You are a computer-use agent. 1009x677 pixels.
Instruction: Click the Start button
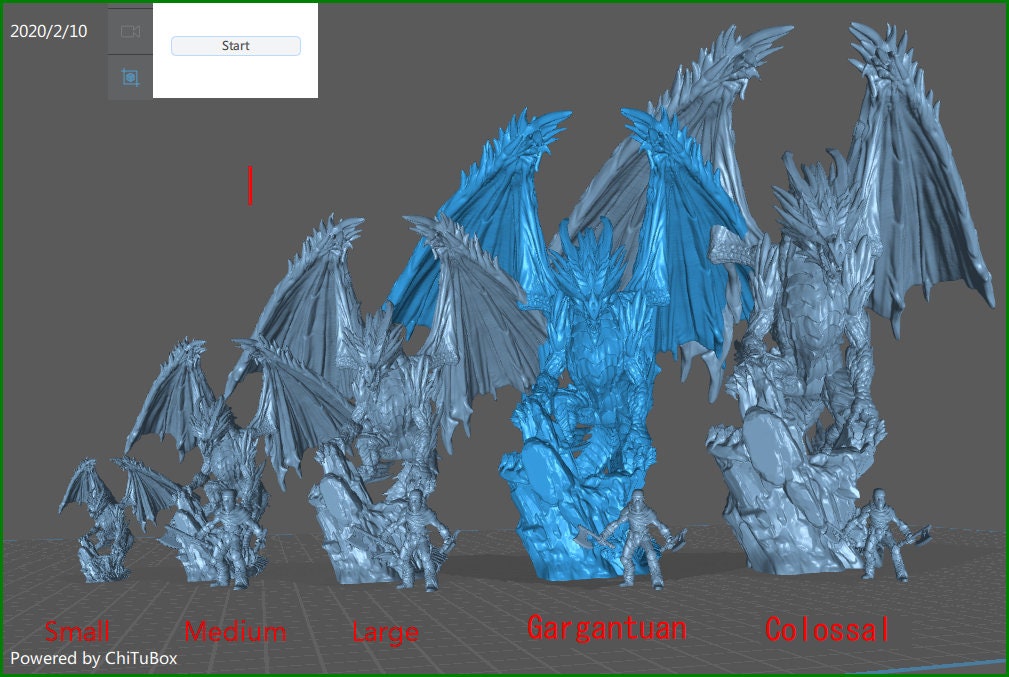point(236,46)
